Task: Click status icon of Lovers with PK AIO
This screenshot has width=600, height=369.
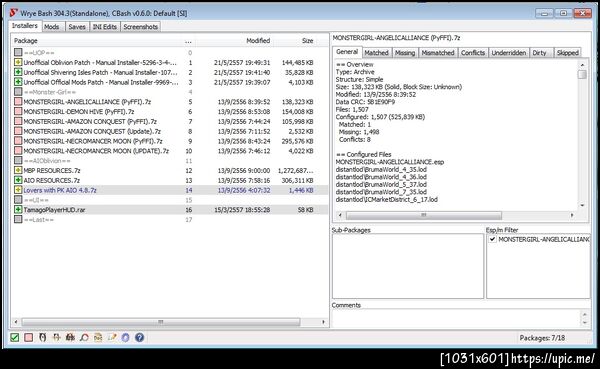Action: (18, 190)
